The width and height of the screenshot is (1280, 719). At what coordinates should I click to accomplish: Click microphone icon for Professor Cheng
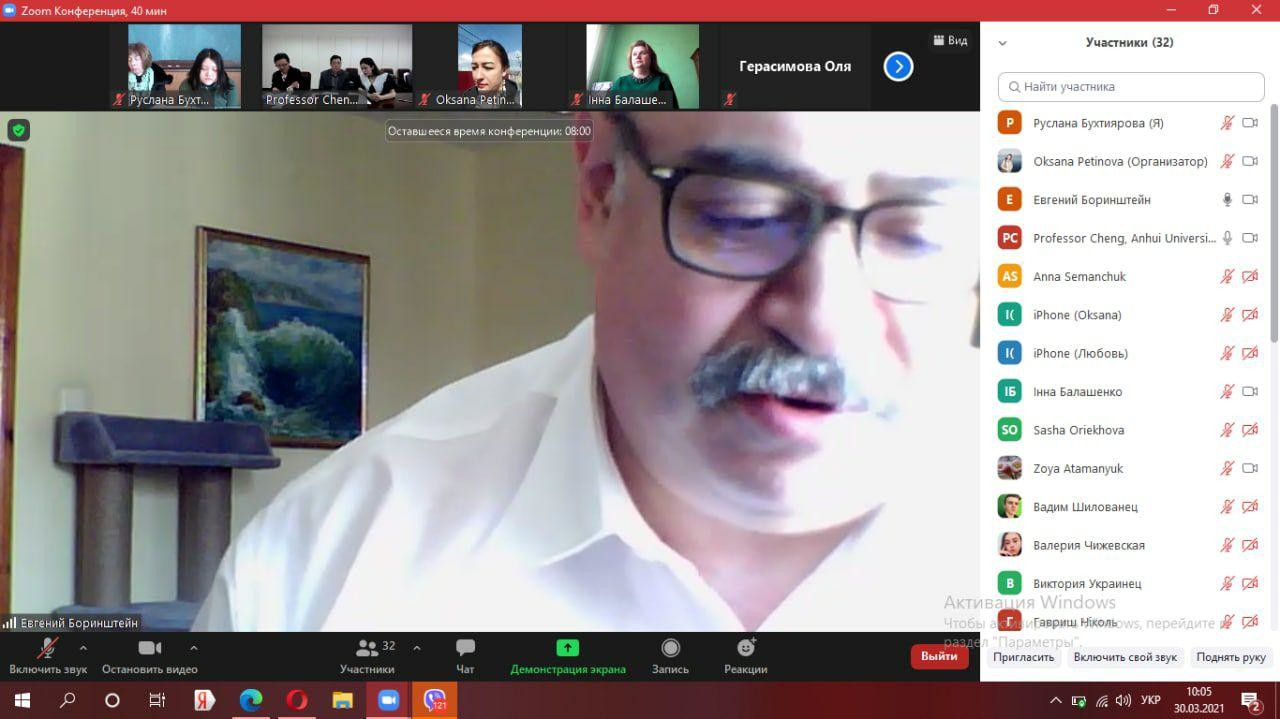point(1227,238)
